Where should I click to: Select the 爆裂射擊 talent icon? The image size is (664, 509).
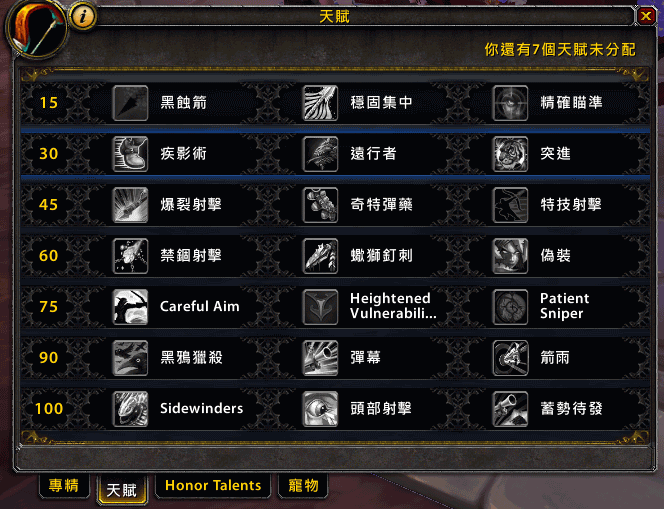[130, 205]
